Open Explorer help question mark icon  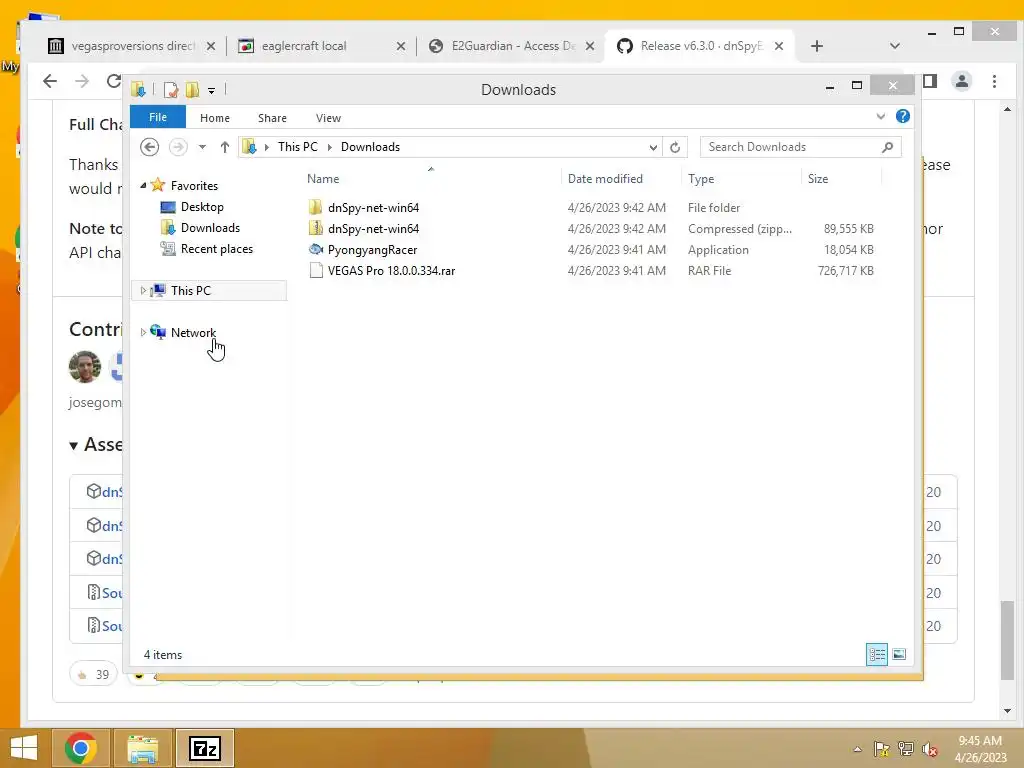[903, 116]
